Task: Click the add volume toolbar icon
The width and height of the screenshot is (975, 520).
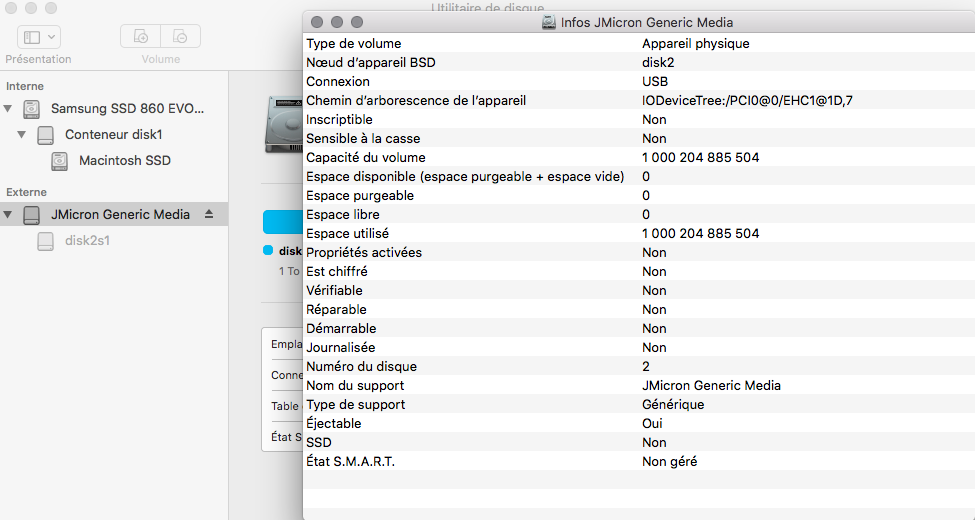Action: 141,37
